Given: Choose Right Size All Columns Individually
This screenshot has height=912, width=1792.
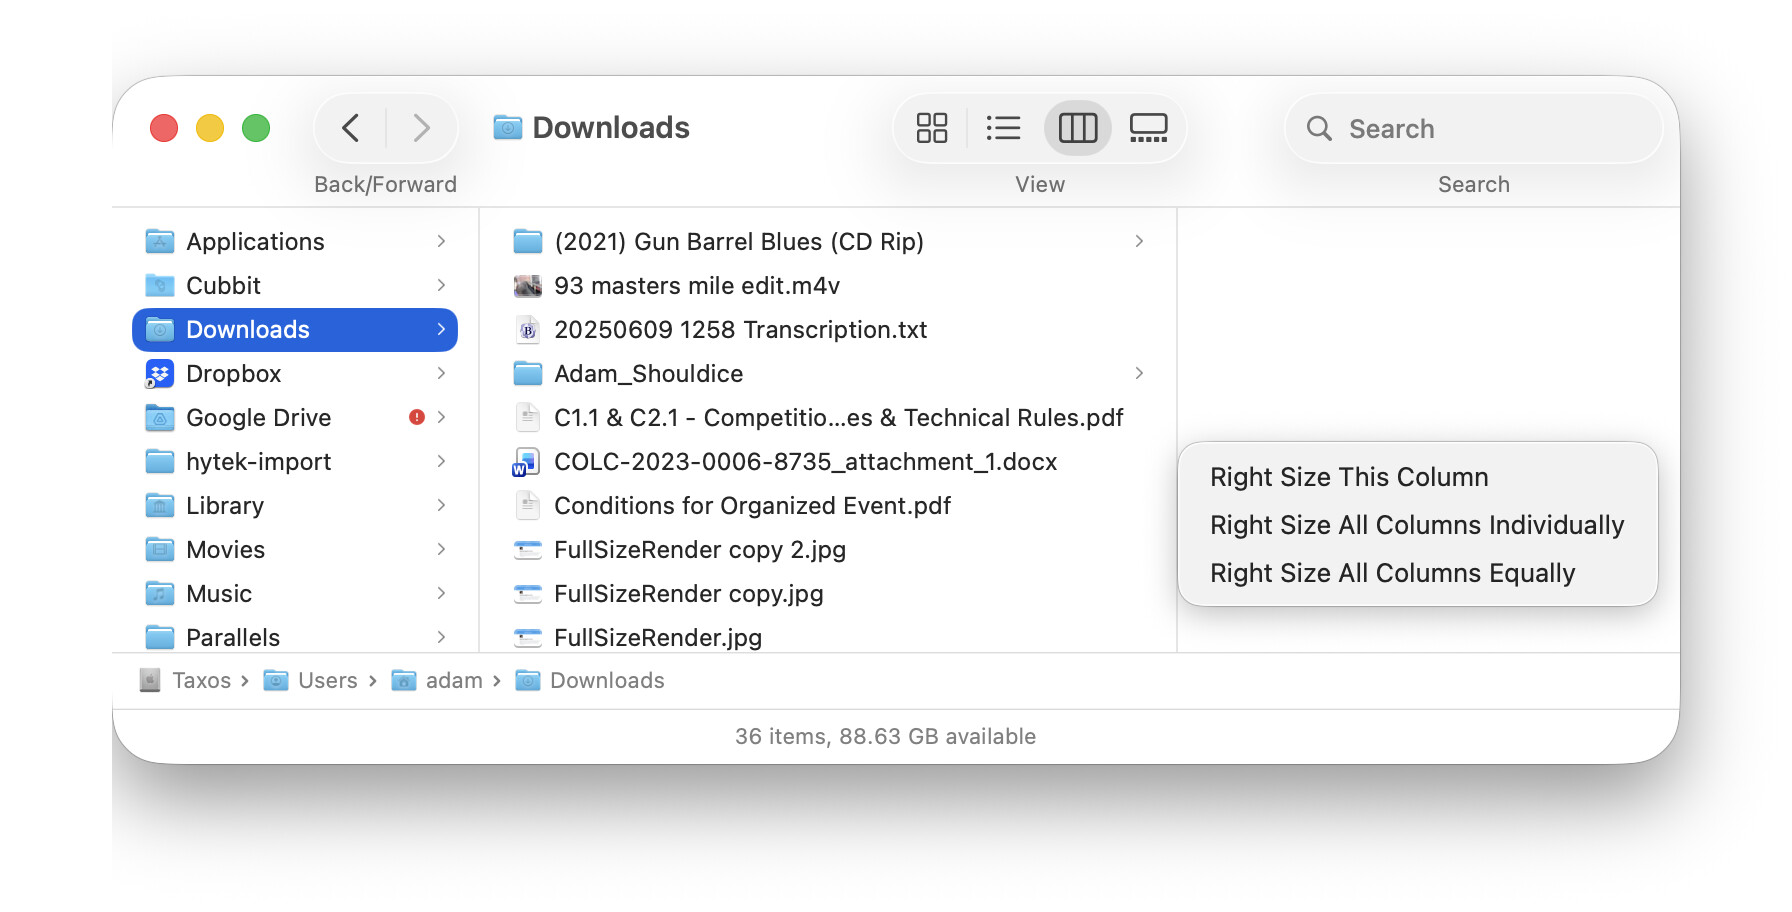Looking at the screenshot, I should coord(1416,525).
